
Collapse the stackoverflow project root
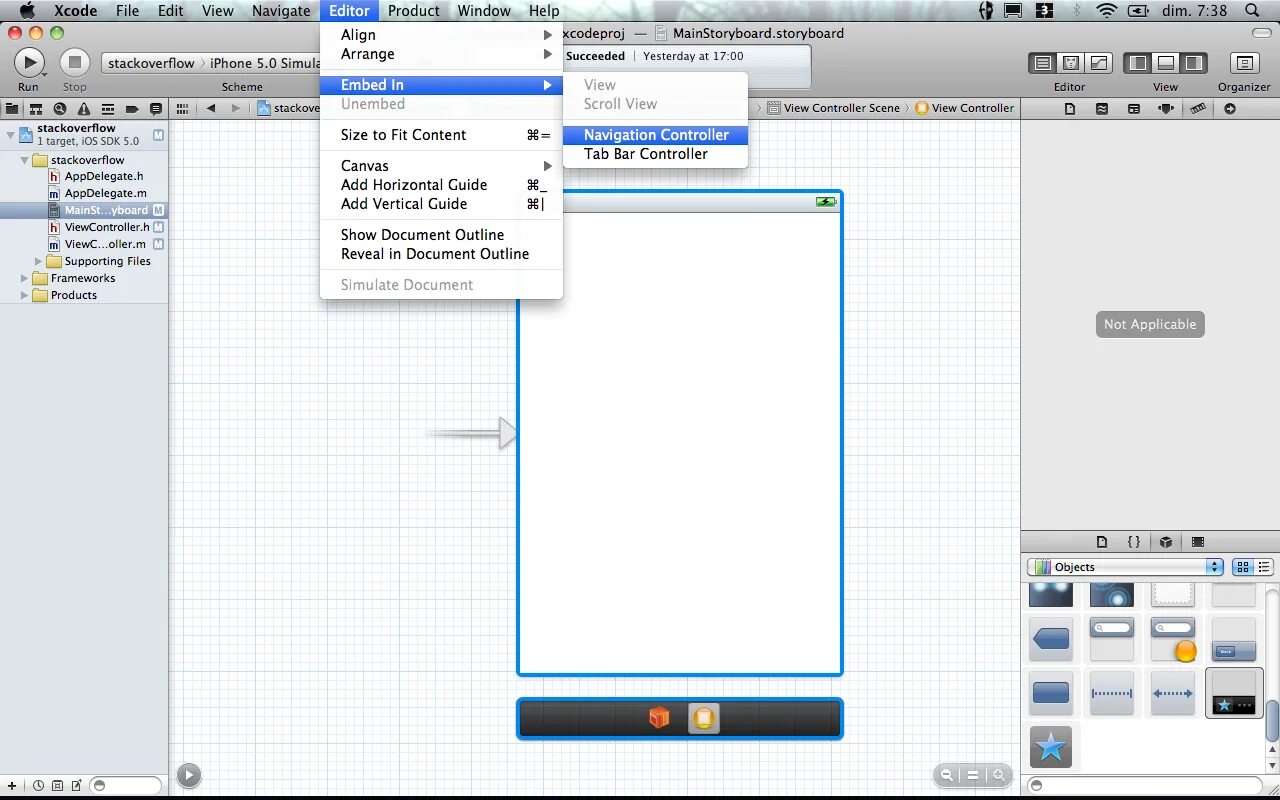tap(10, 133)
